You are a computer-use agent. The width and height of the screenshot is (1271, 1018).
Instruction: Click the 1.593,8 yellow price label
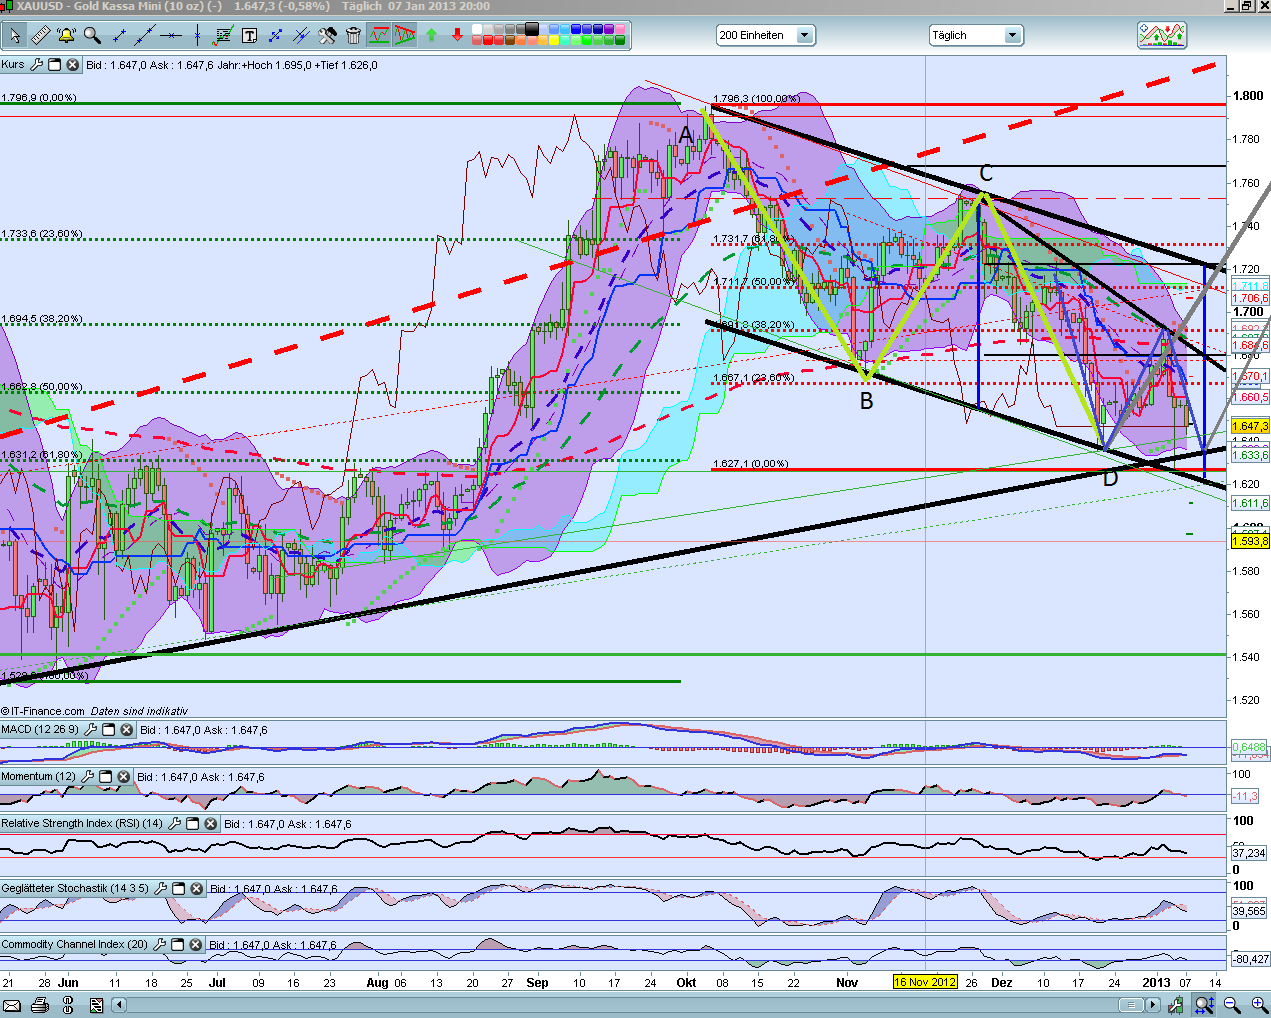[x=1250, y=541]
